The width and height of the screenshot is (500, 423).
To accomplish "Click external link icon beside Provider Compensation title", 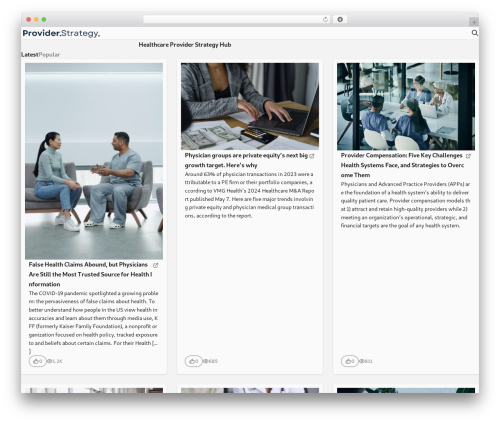I will (x=468, y=156).
